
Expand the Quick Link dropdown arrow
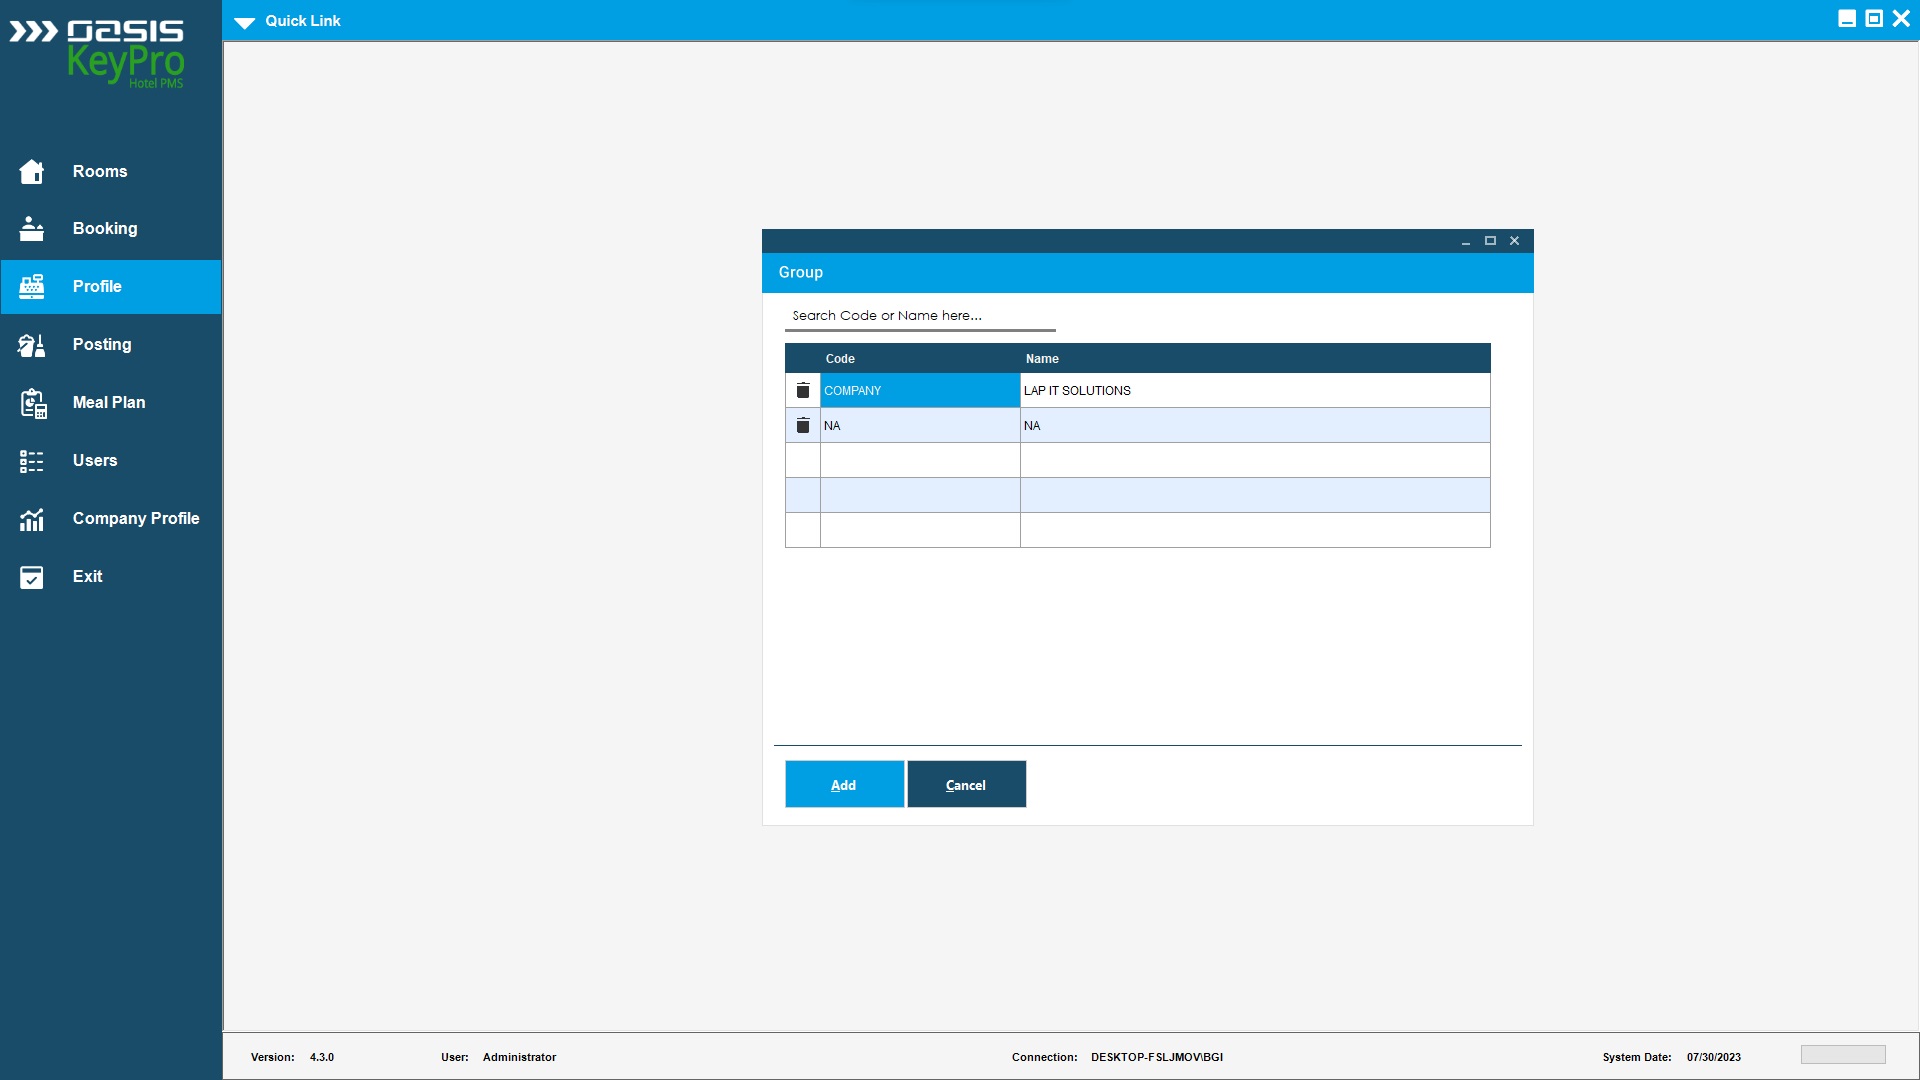[245, 22]
